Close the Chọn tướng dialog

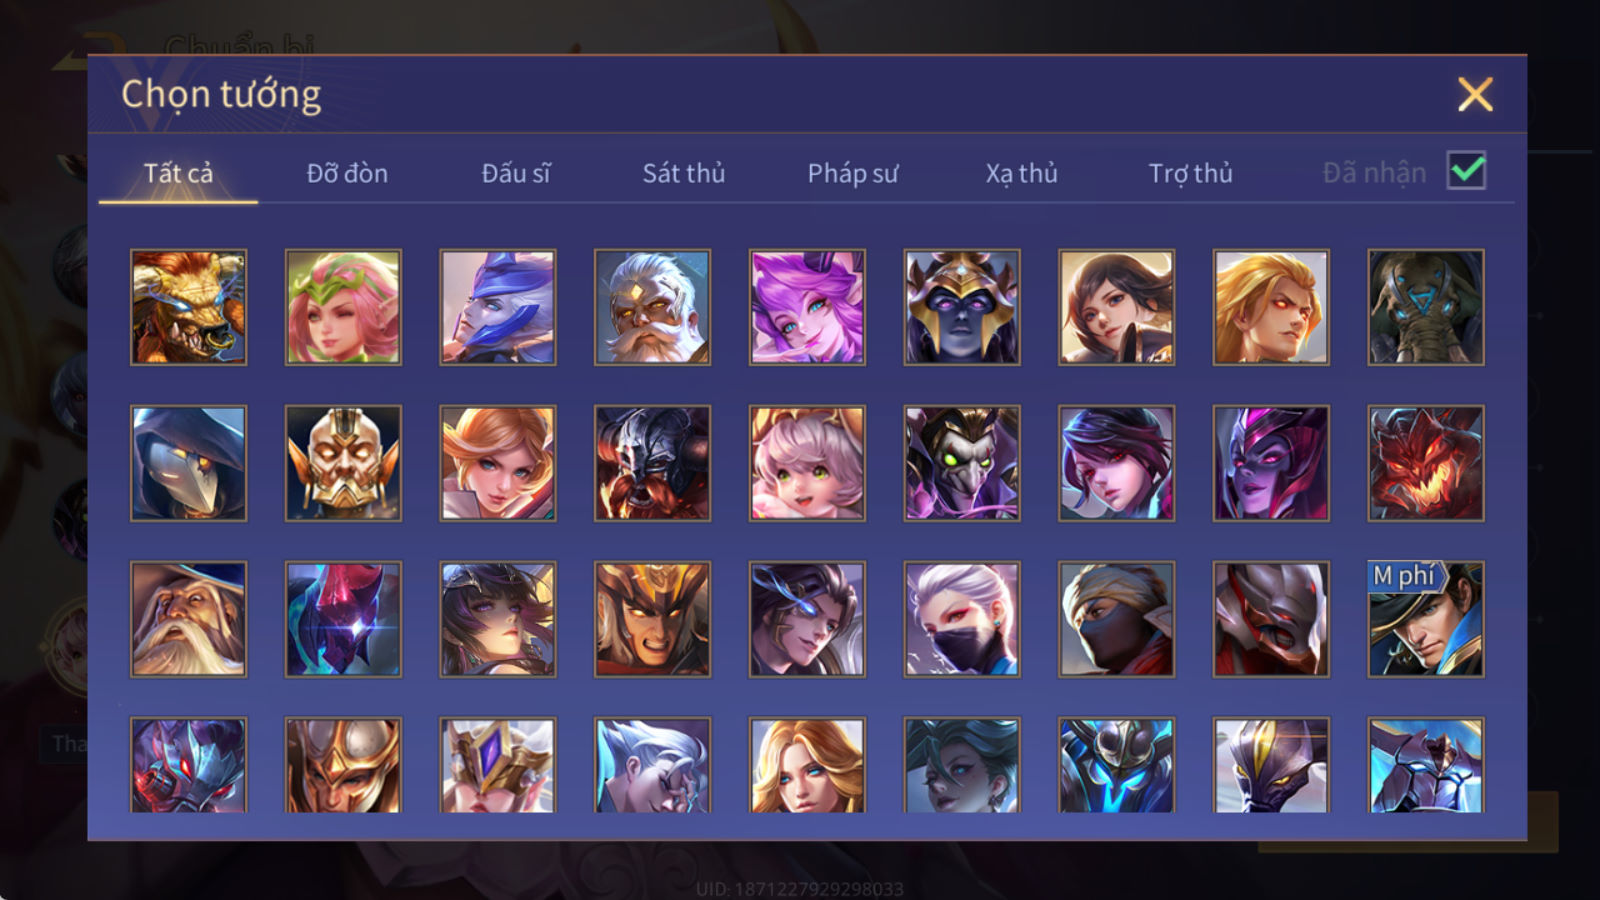coord(1475,94)
